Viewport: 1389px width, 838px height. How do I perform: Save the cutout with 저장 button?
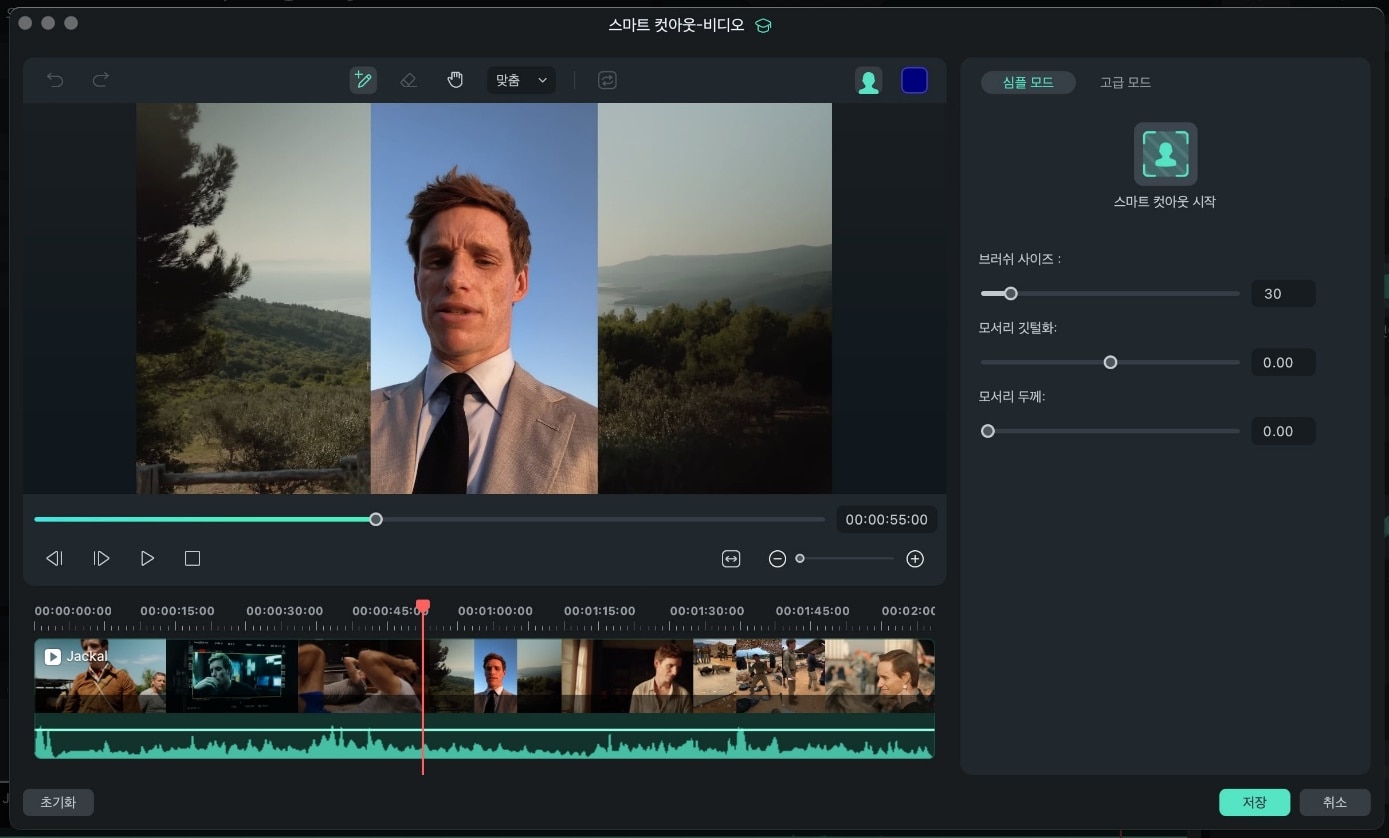point(1254,802)
